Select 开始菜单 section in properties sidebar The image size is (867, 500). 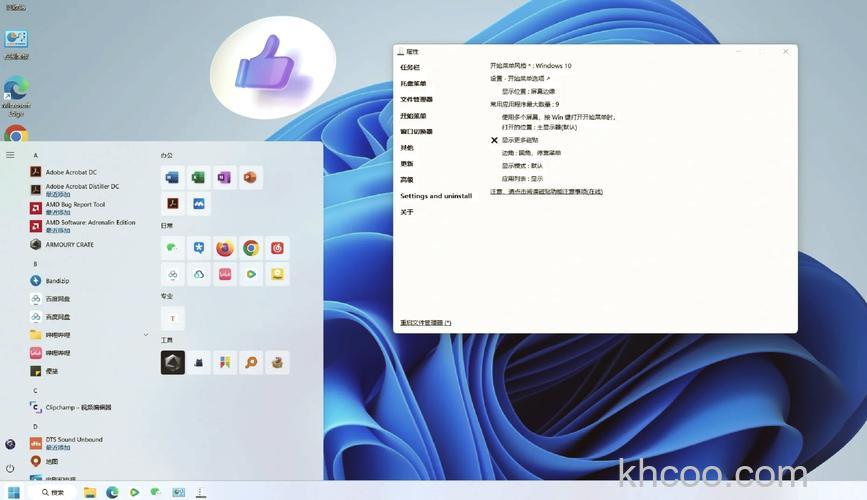(413, 116)
